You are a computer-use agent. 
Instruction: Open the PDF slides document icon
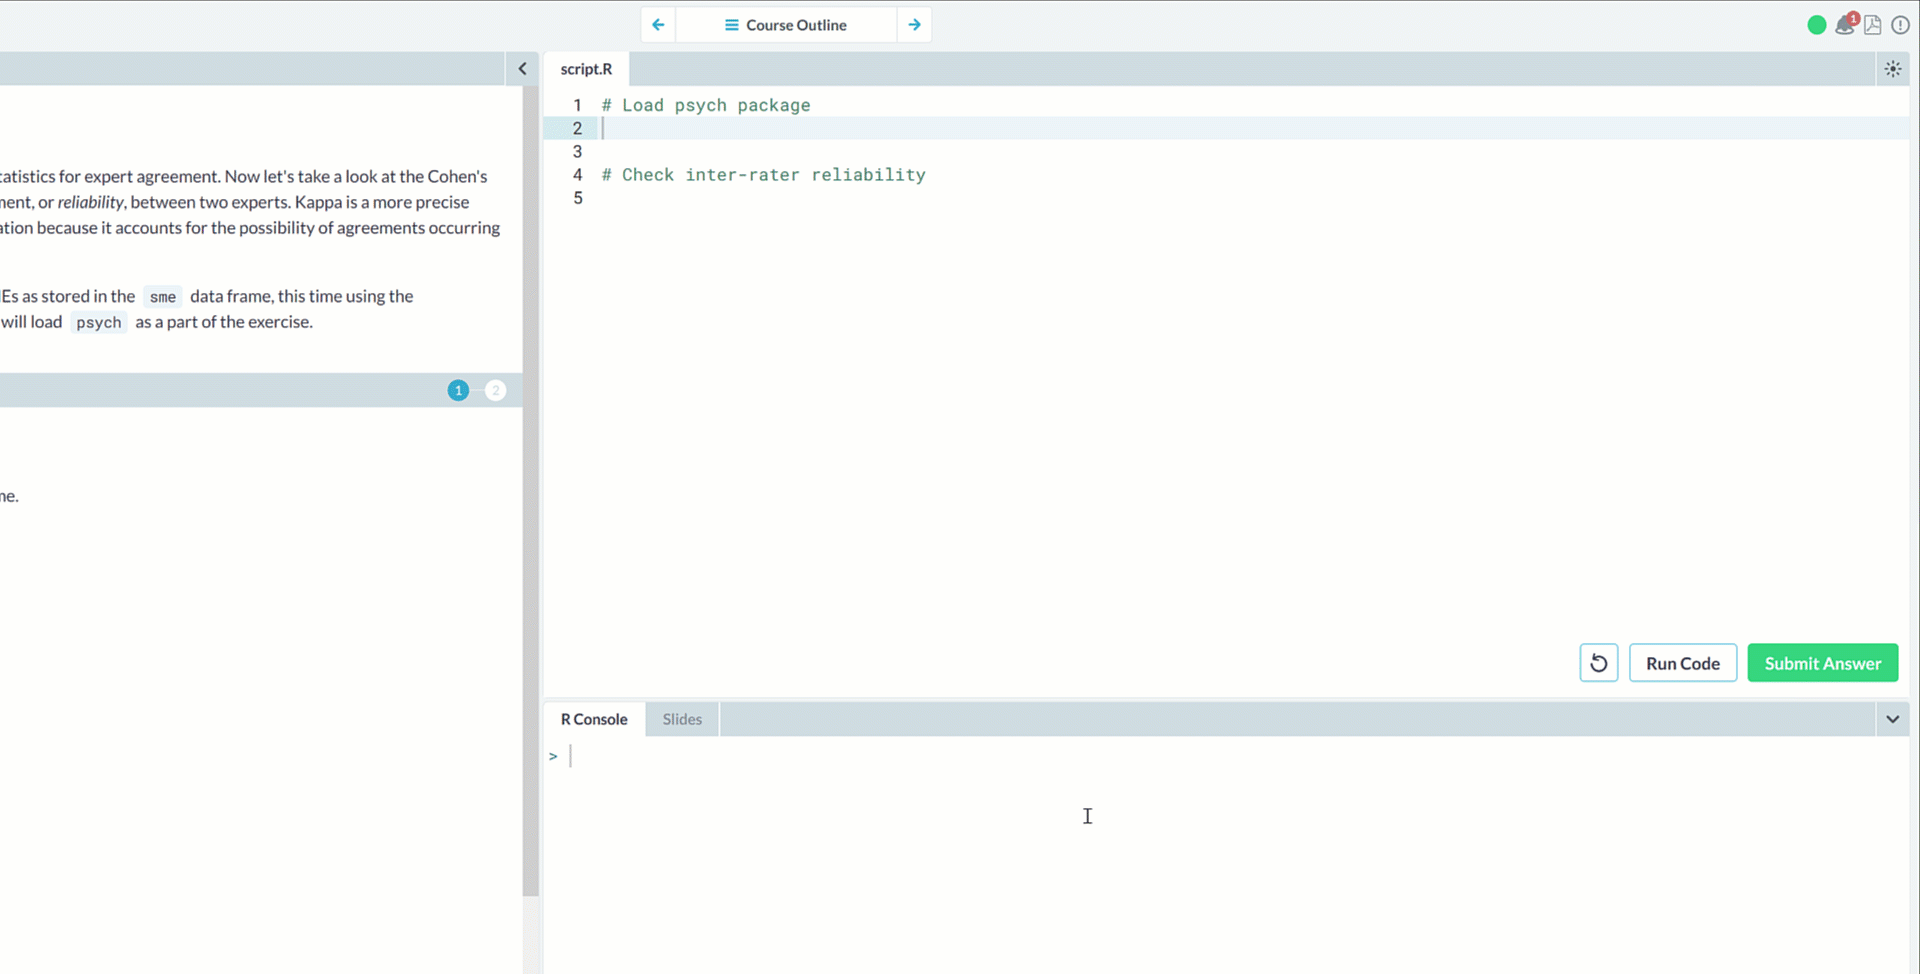[1873, 25]
